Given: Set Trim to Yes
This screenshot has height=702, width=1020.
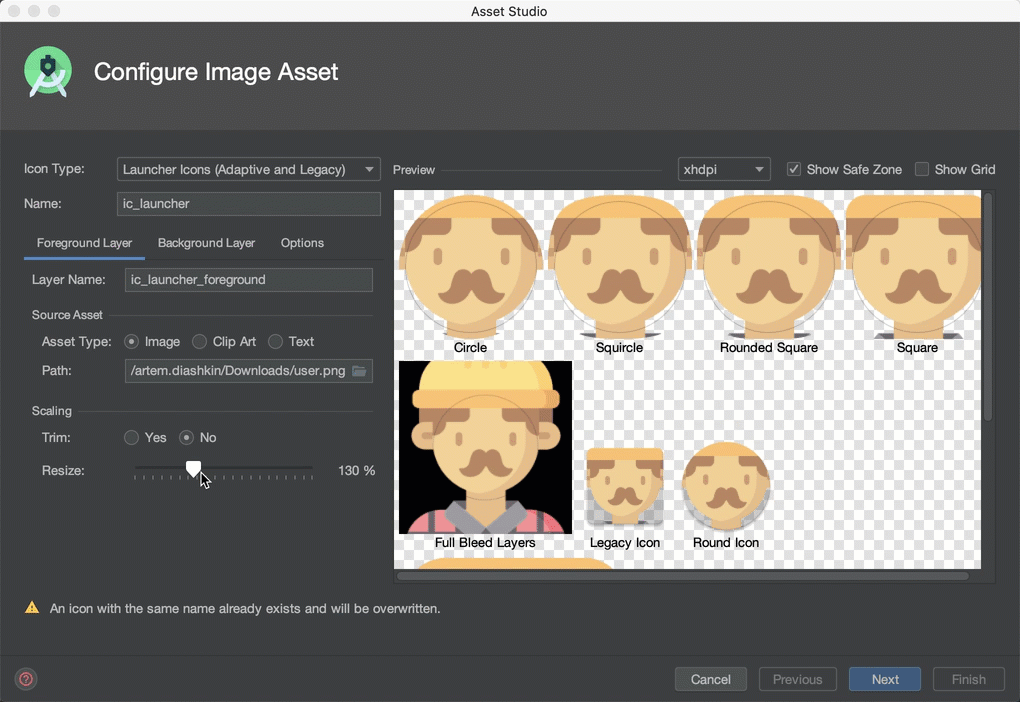Looking at the screenshot, I should (131, 437).
